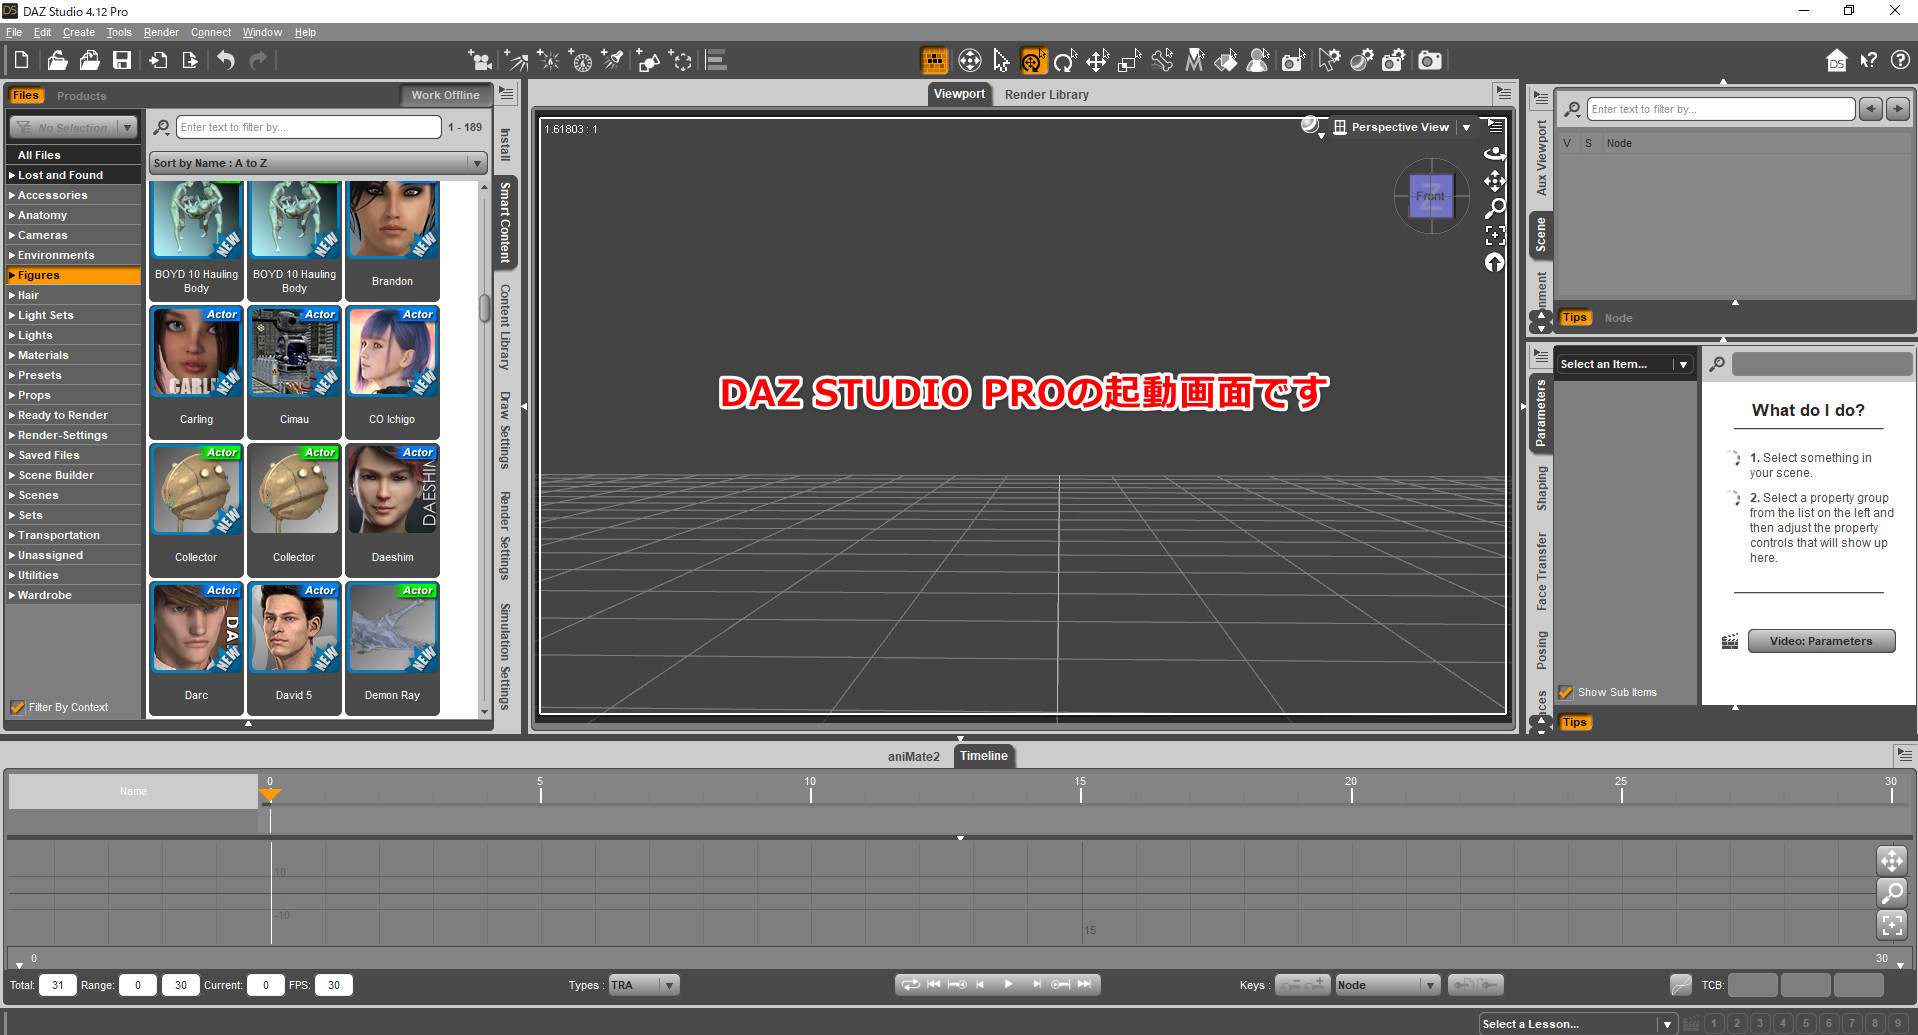Image resolution: width=1918 pixels, height=1035 pixels.
Task: Click the viewport orbit rotation icon on the right edge
Action: [x=1494, y=153]
